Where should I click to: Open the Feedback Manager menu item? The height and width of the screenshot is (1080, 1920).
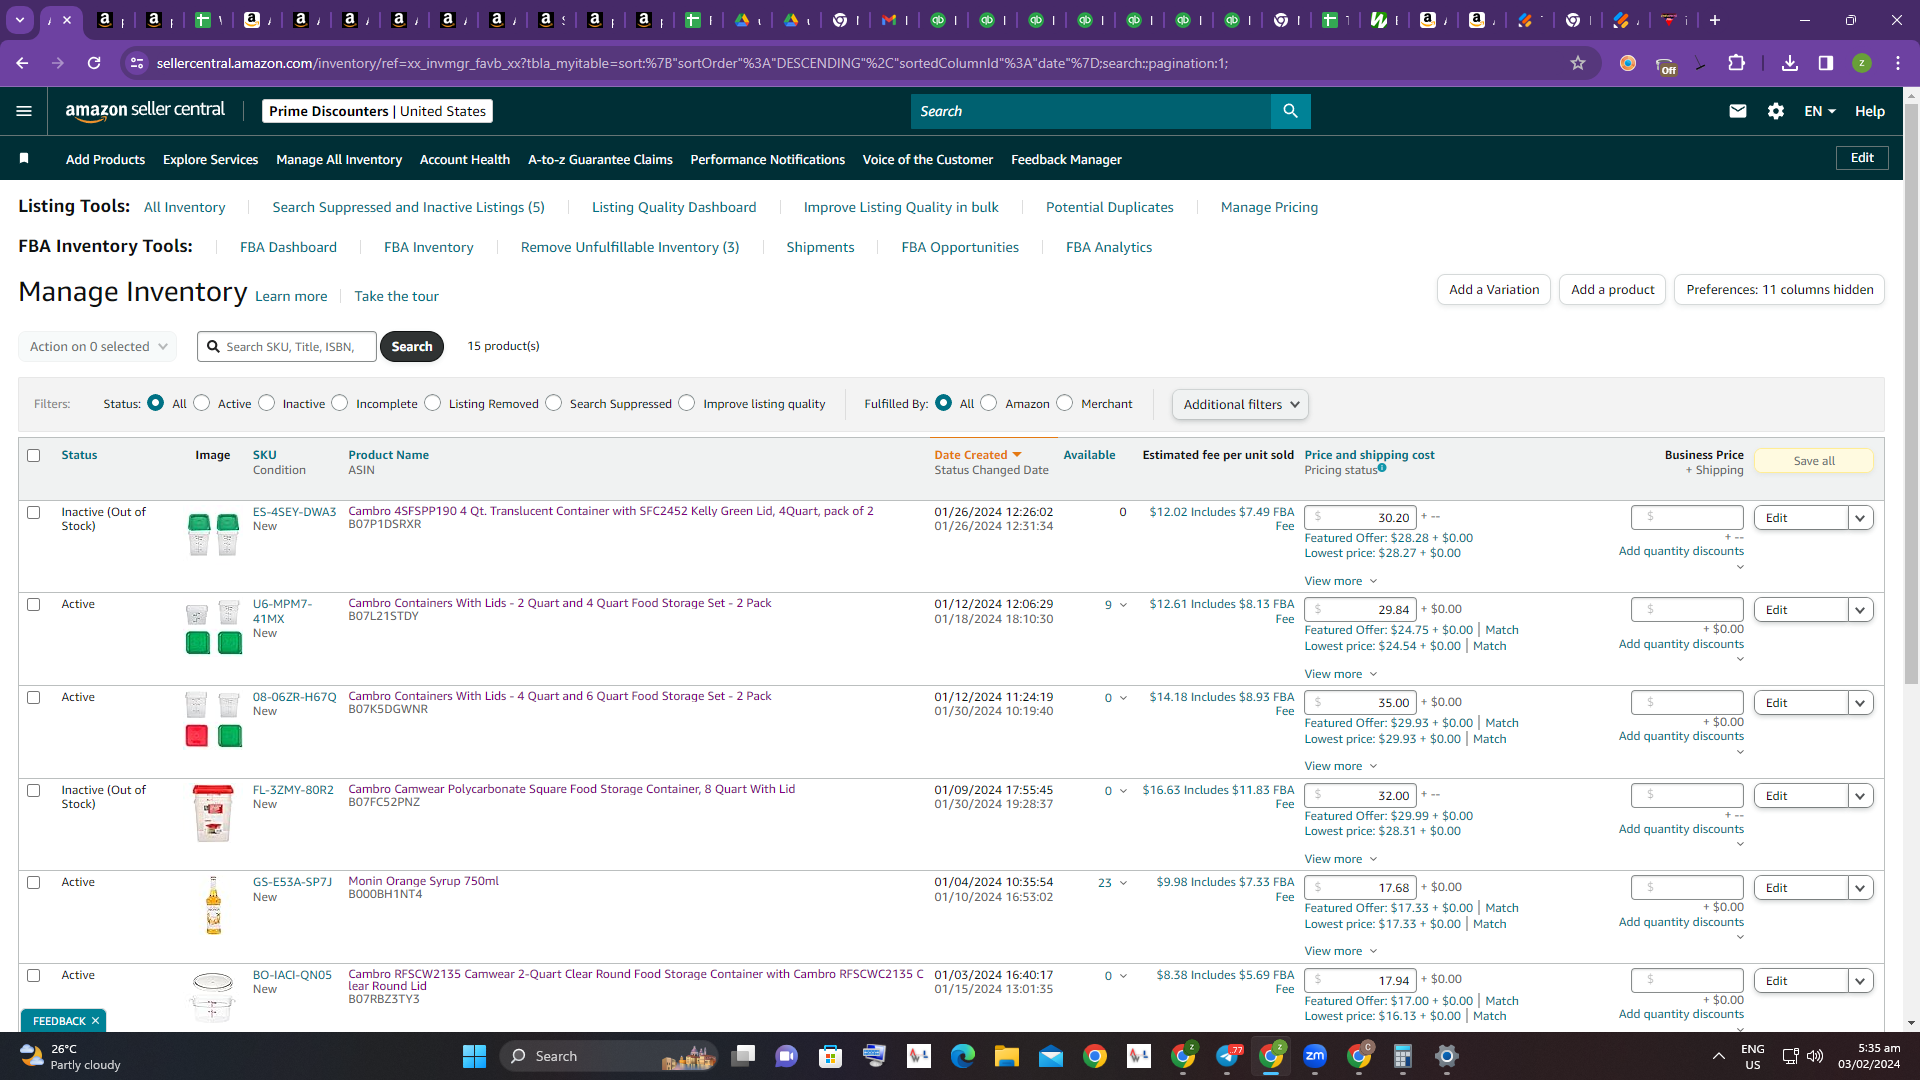1066,159
